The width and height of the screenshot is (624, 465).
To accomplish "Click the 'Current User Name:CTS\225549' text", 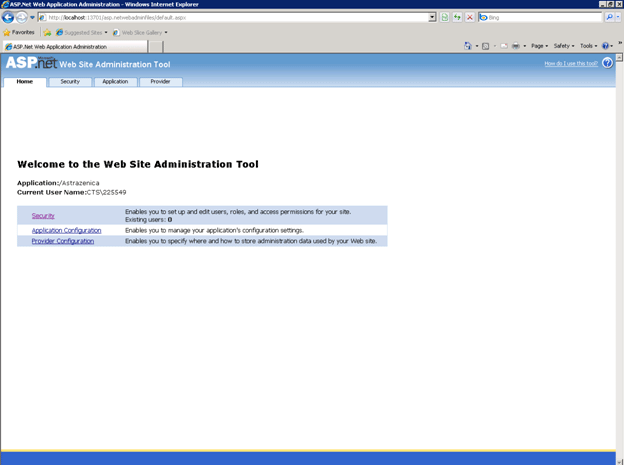I will pyautogui.click(x=72, y=192).
